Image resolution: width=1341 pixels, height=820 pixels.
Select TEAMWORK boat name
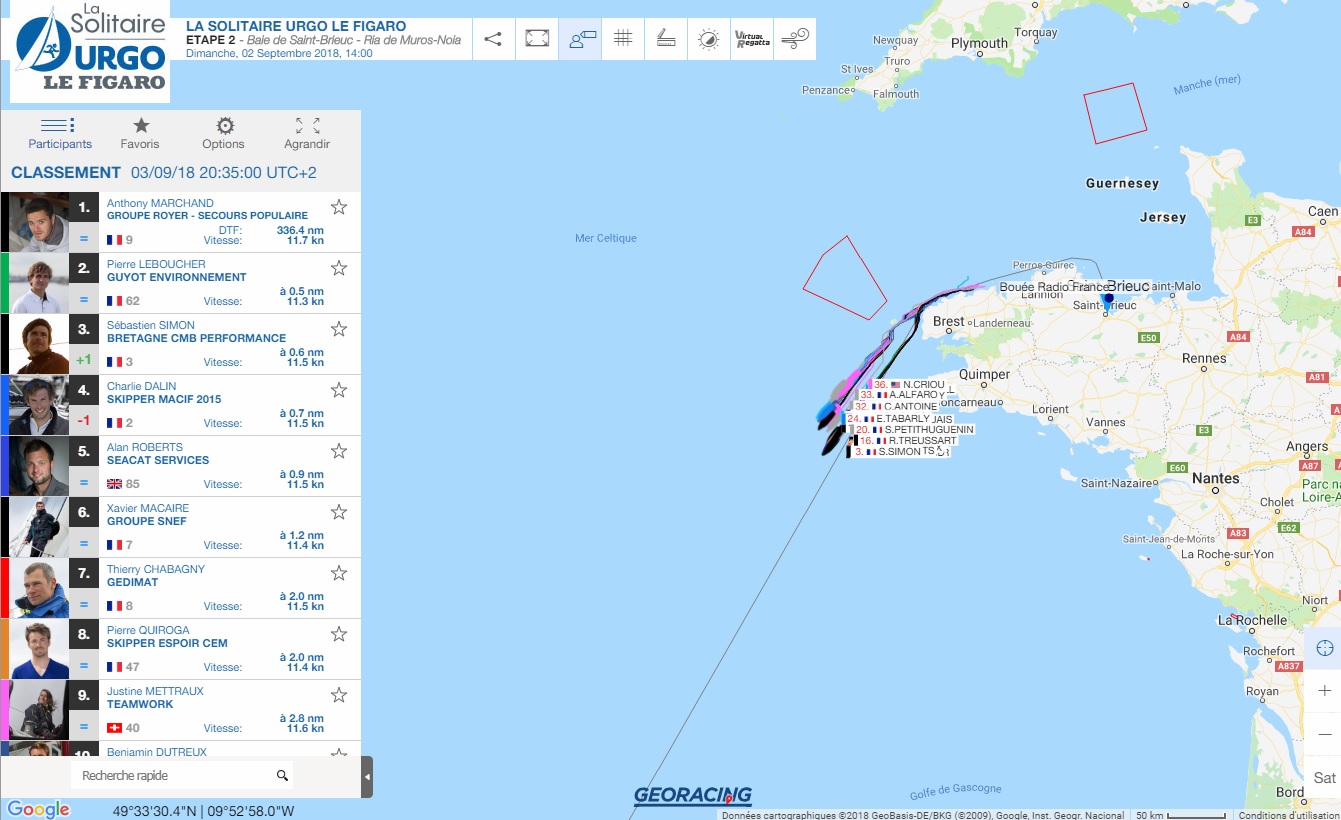click(140, 704)
